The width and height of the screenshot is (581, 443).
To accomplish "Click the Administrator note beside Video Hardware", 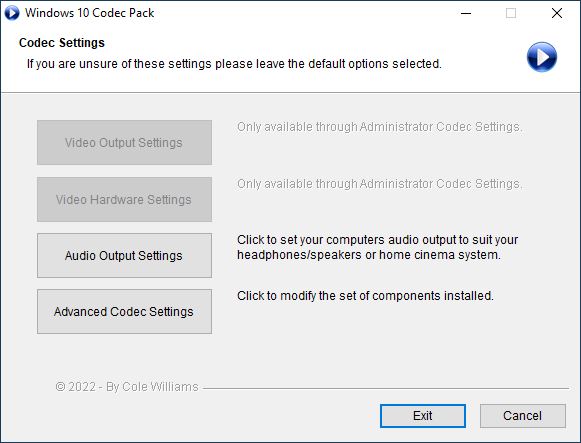I will click(x=379, y=184).
